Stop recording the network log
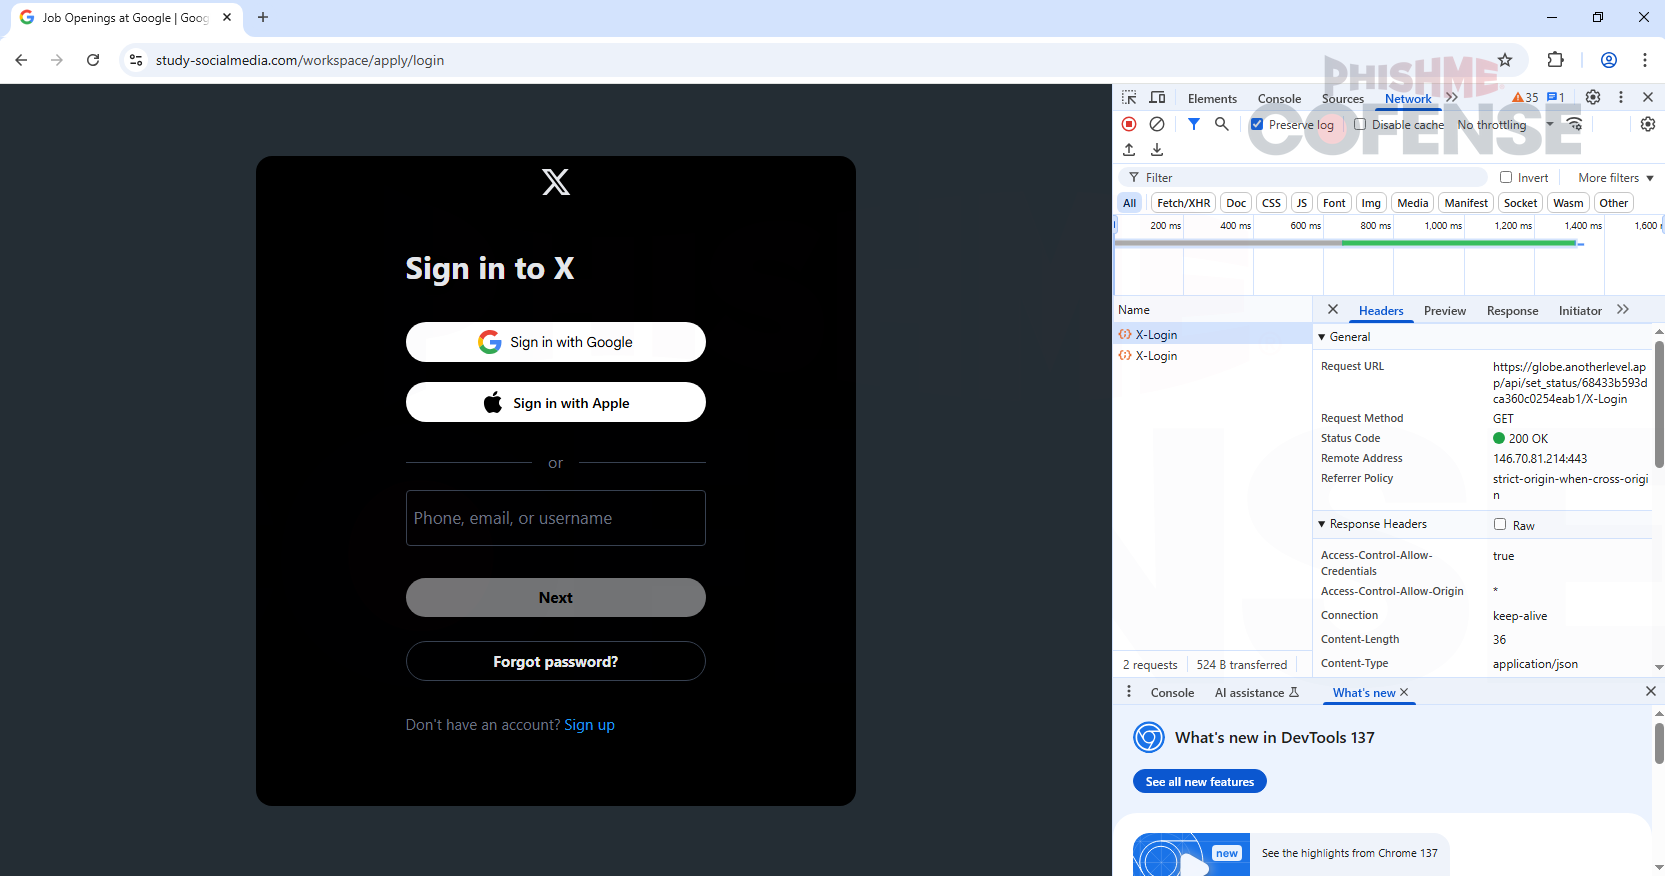Viewport: 1665px width, 876px height. coord(1129,124)
